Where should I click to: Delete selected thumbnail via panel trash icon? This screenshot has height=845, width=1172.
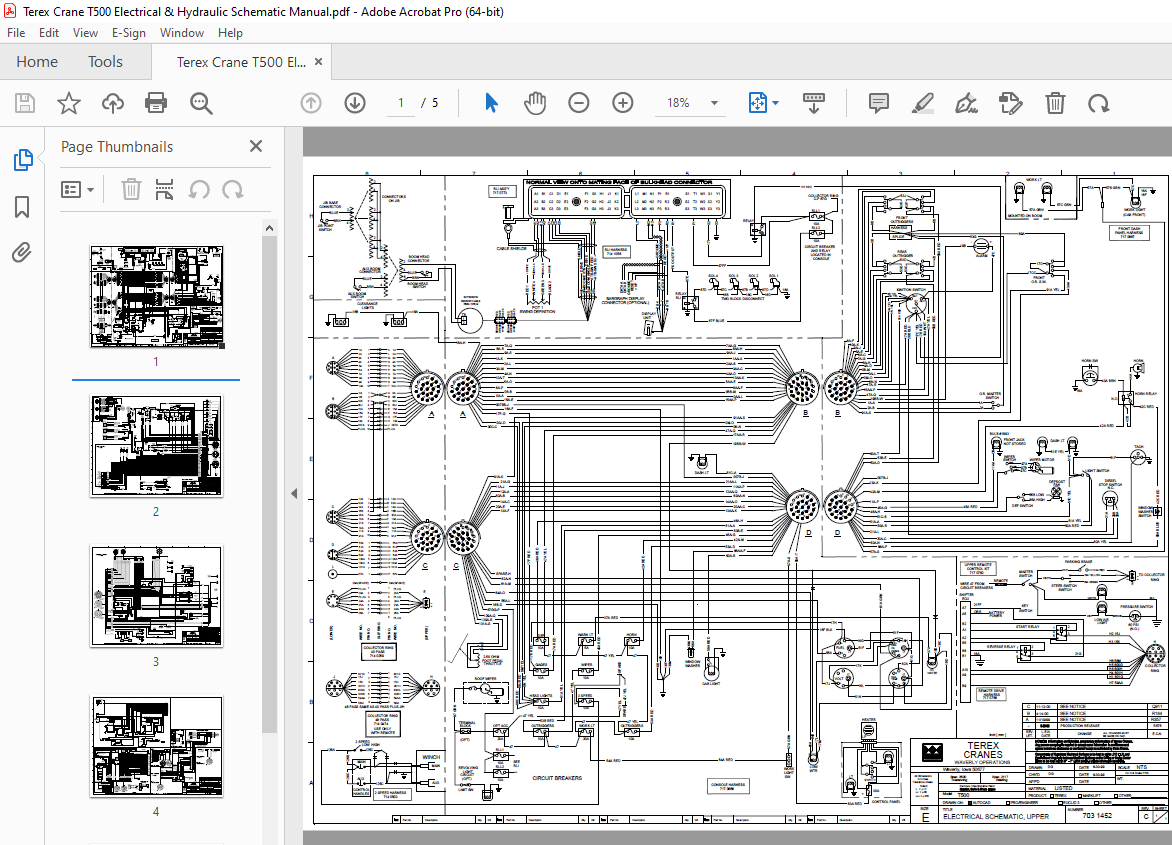(x=131, y=190)
